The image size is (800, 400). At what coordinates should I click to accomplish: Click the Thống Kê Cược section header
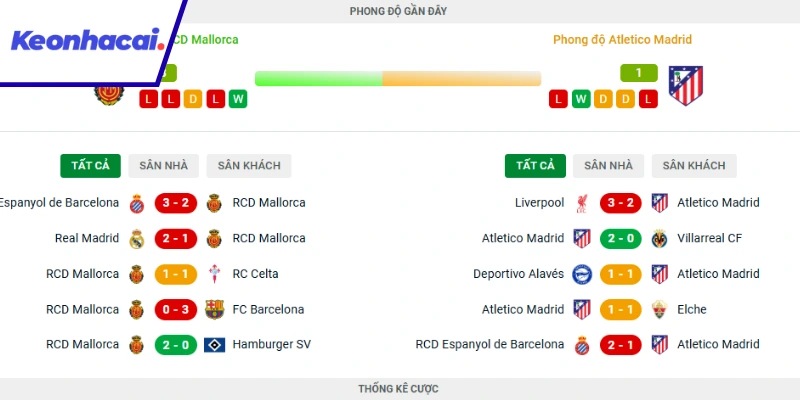399,388
